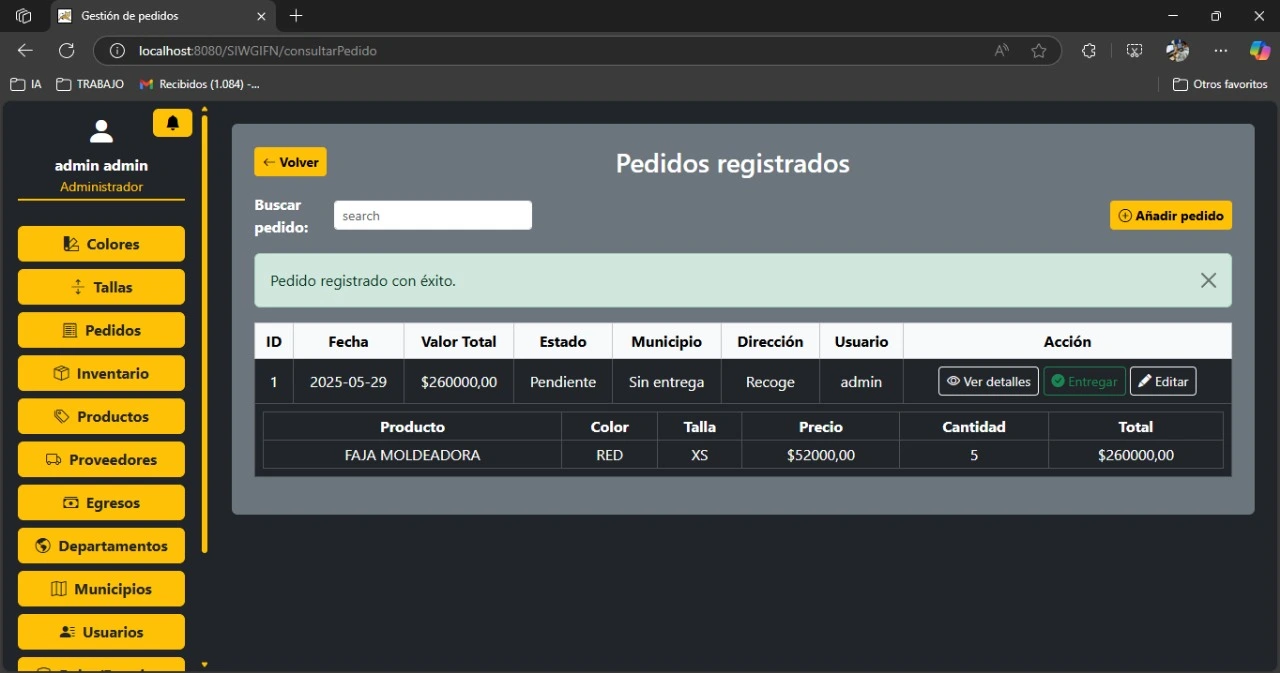Open a new browser tab

pos(295,16)
